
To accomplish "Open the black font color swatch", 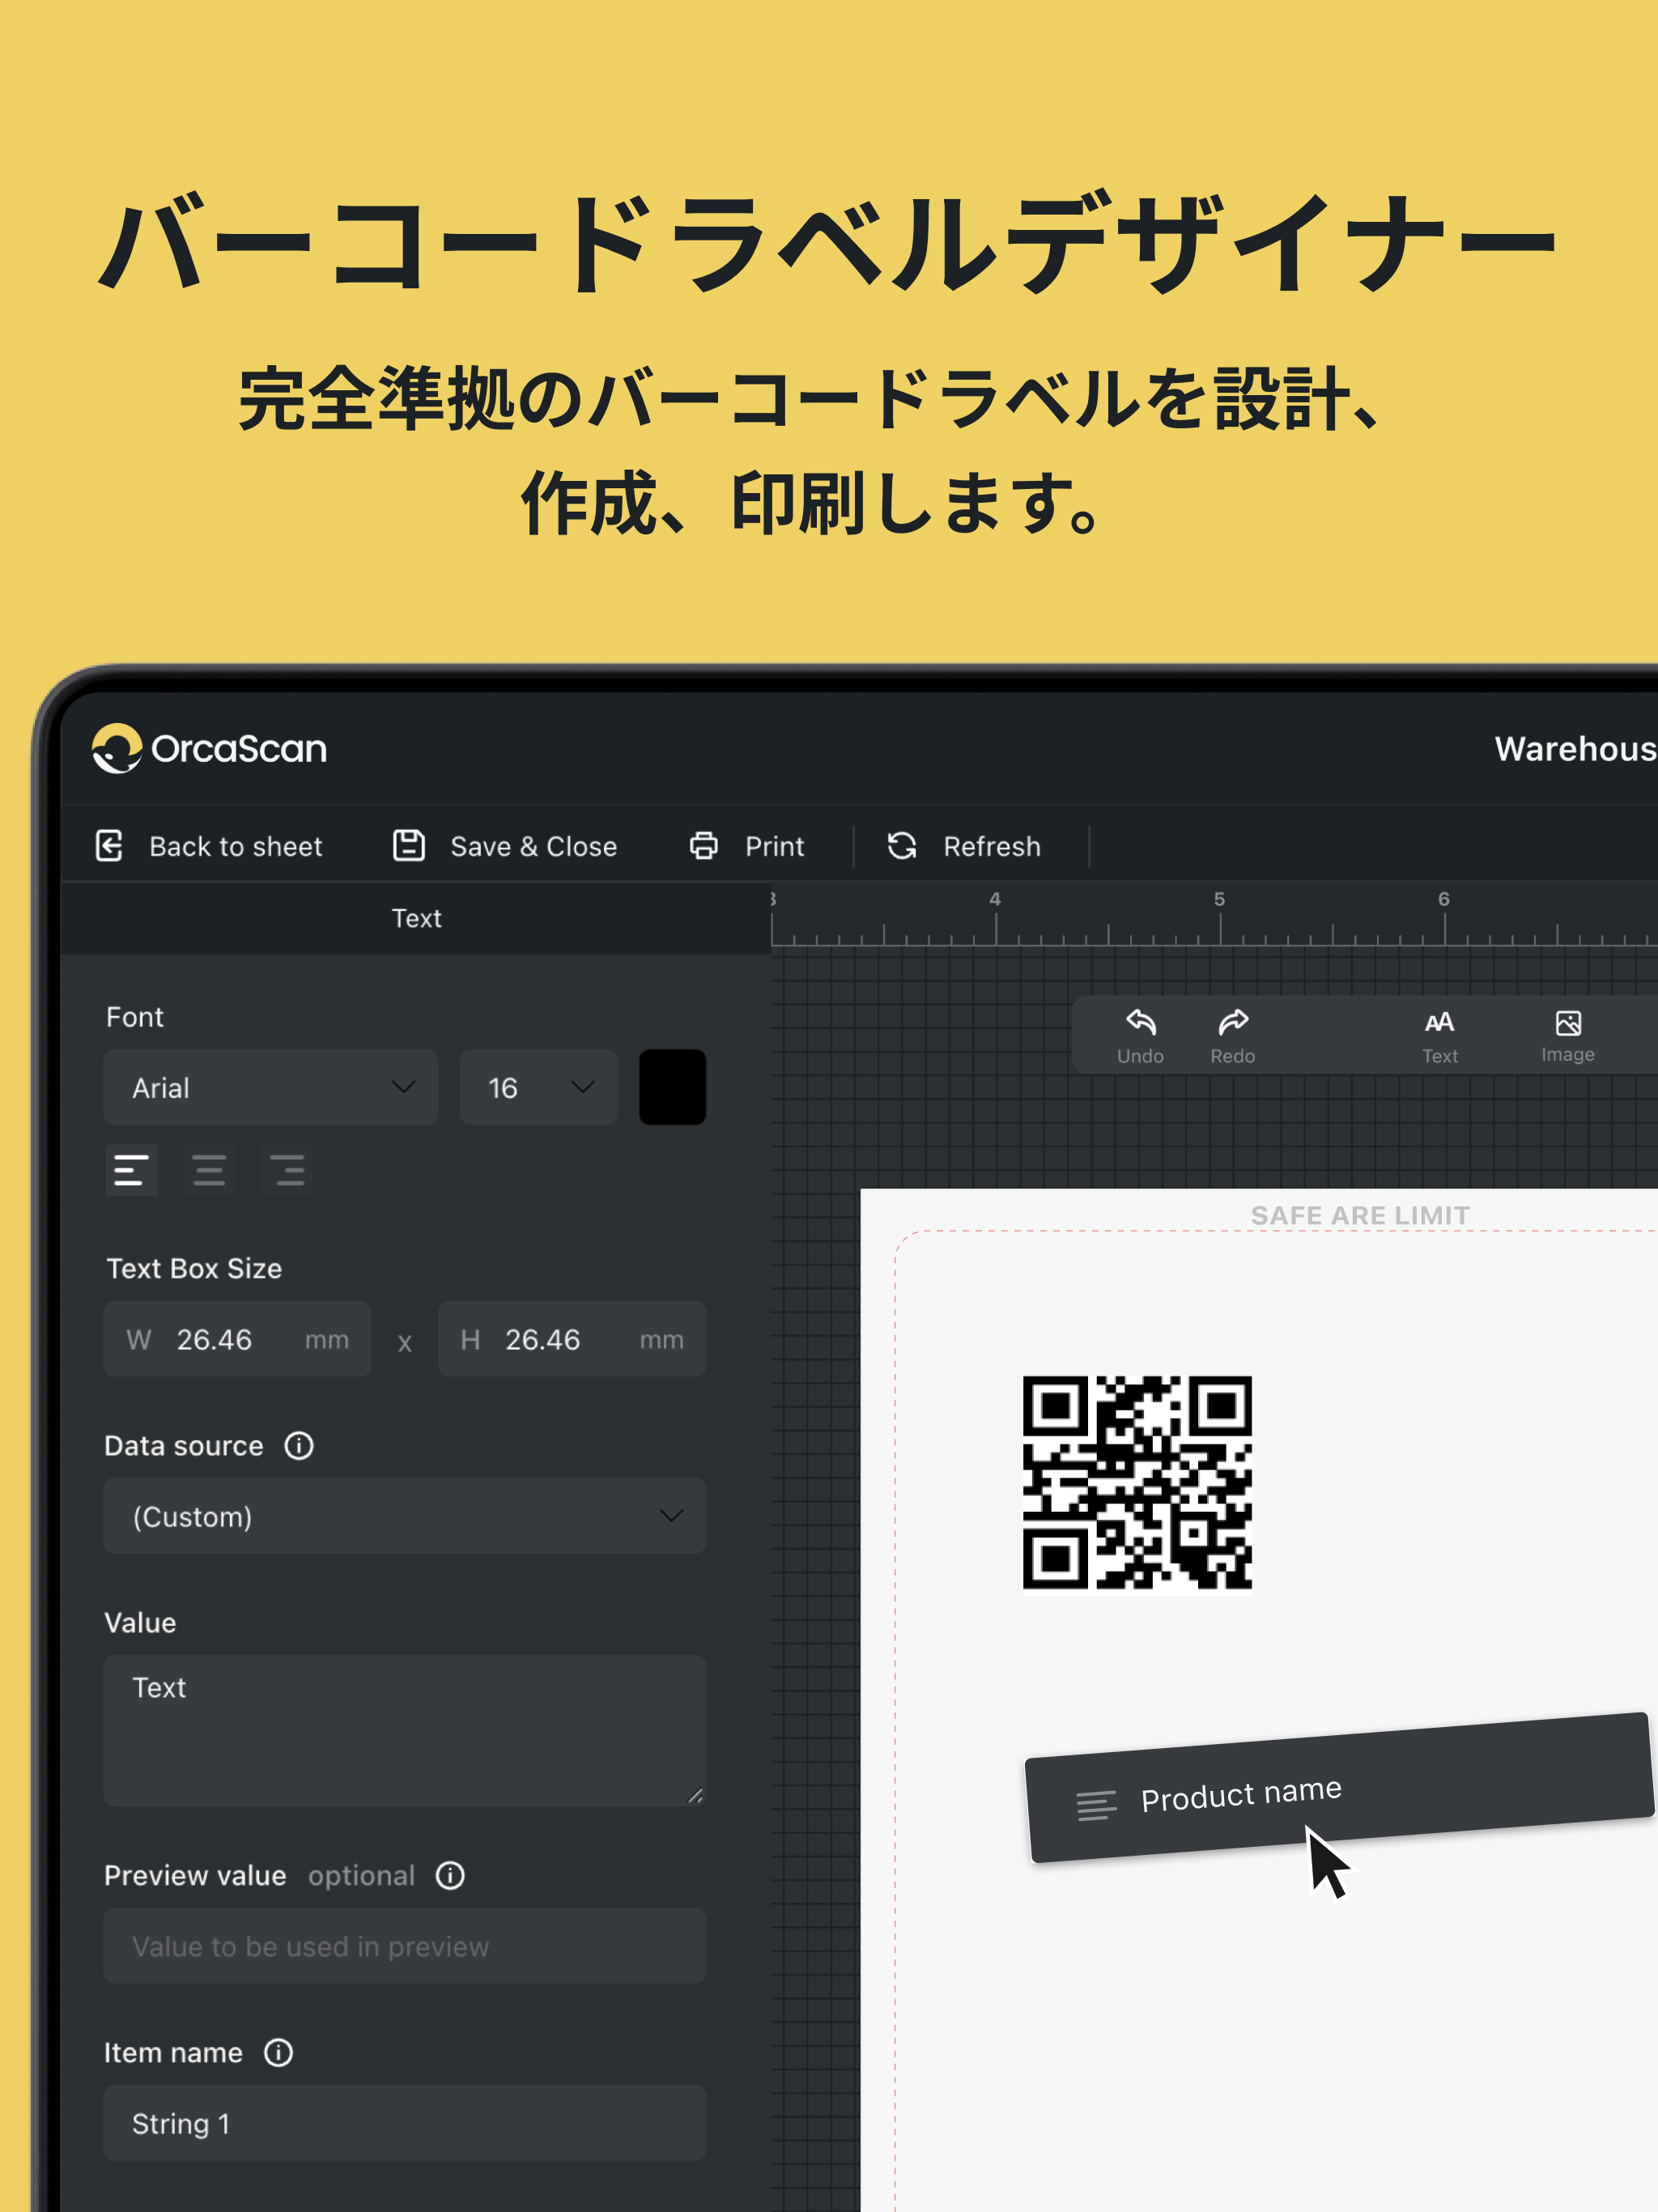I will 672,1087.
